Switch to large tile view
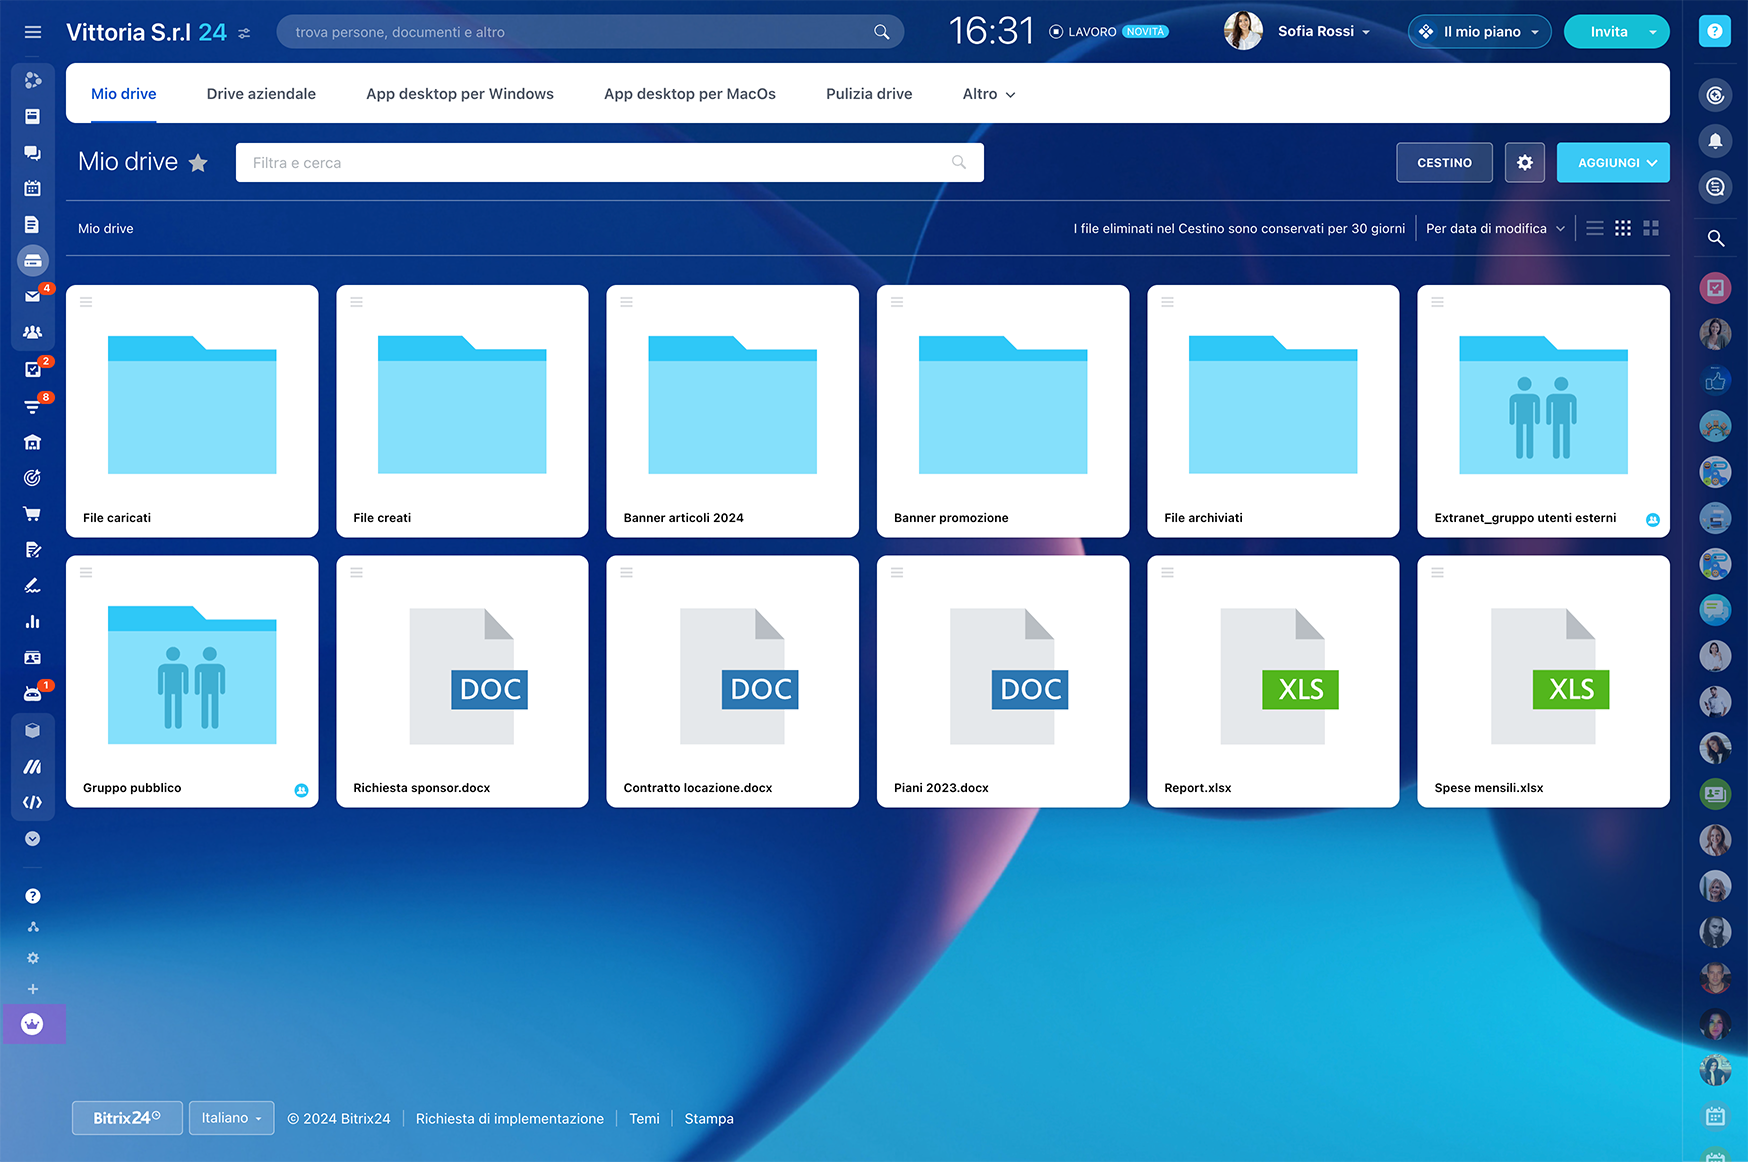 (1651, 229)
